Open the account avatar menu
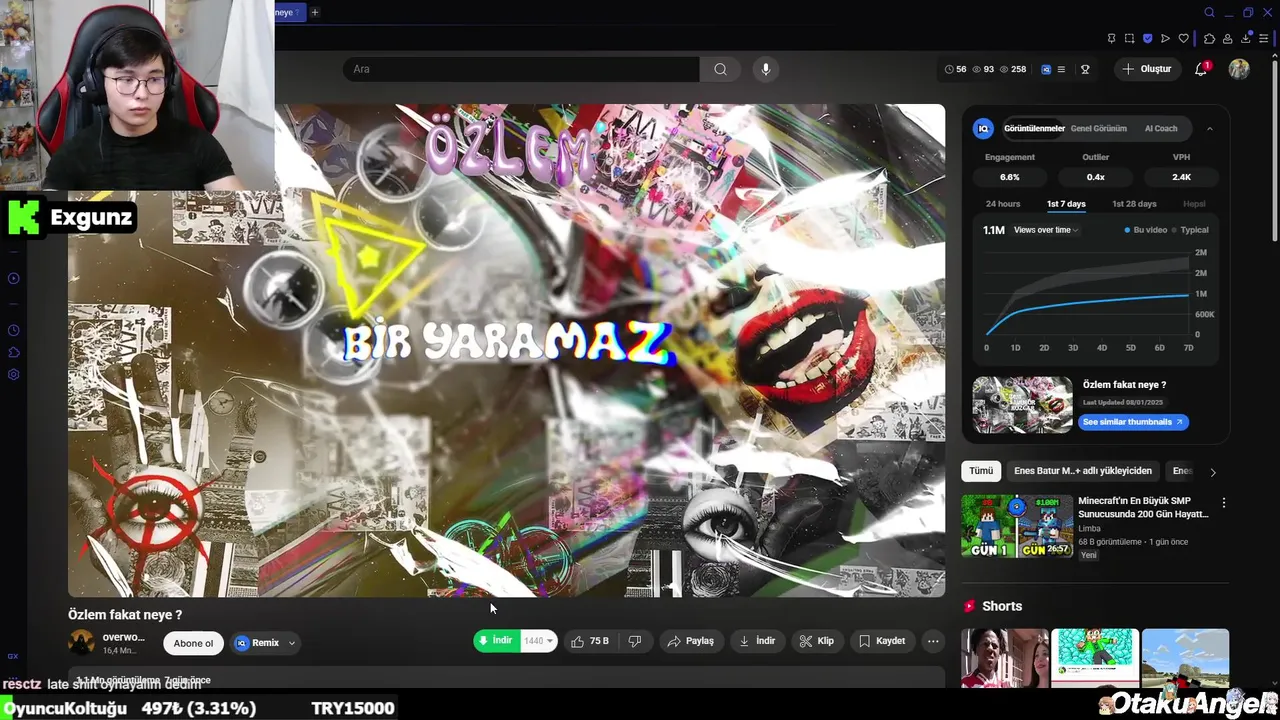 [1239, 69]
